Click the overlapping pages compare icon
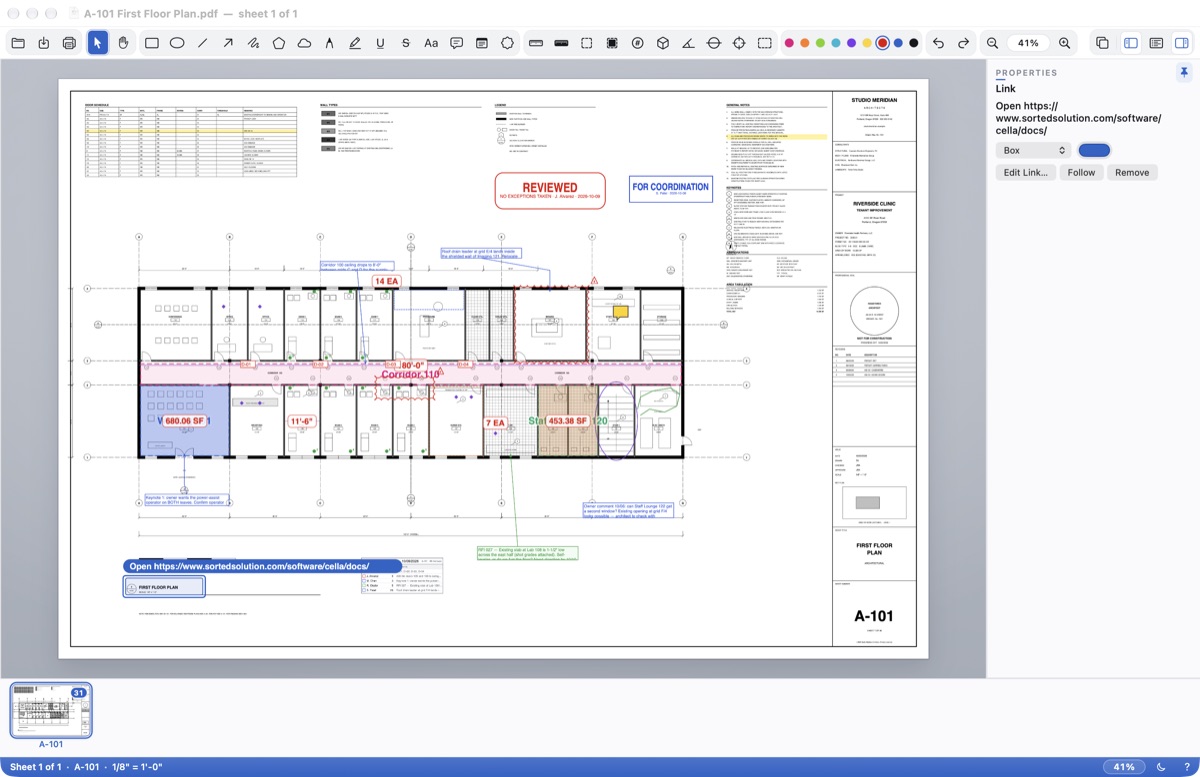Viewport: 1200px width, 777px height. pyautogui.click(x=1102, y=43)
